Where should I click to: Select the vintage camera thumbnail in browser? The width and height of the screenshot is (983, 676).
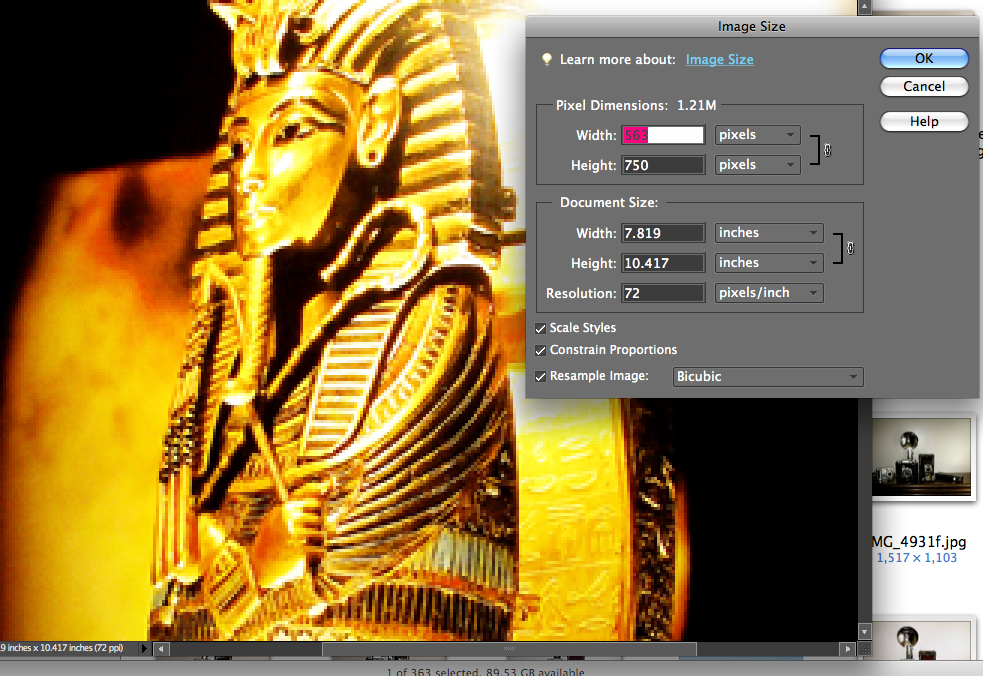[x=921, y=457]
